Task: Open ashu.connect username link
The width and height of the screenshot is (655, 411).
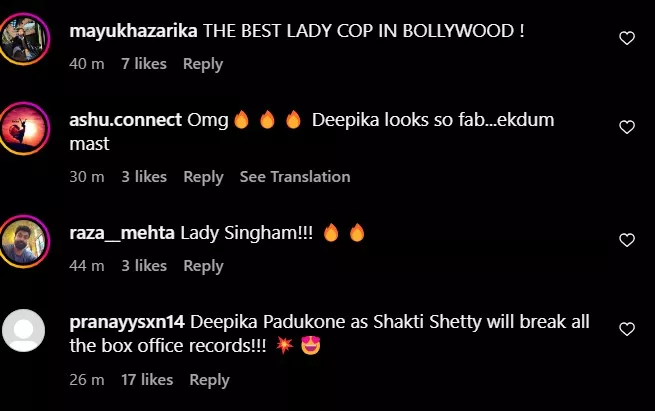Action: [125, 120]
